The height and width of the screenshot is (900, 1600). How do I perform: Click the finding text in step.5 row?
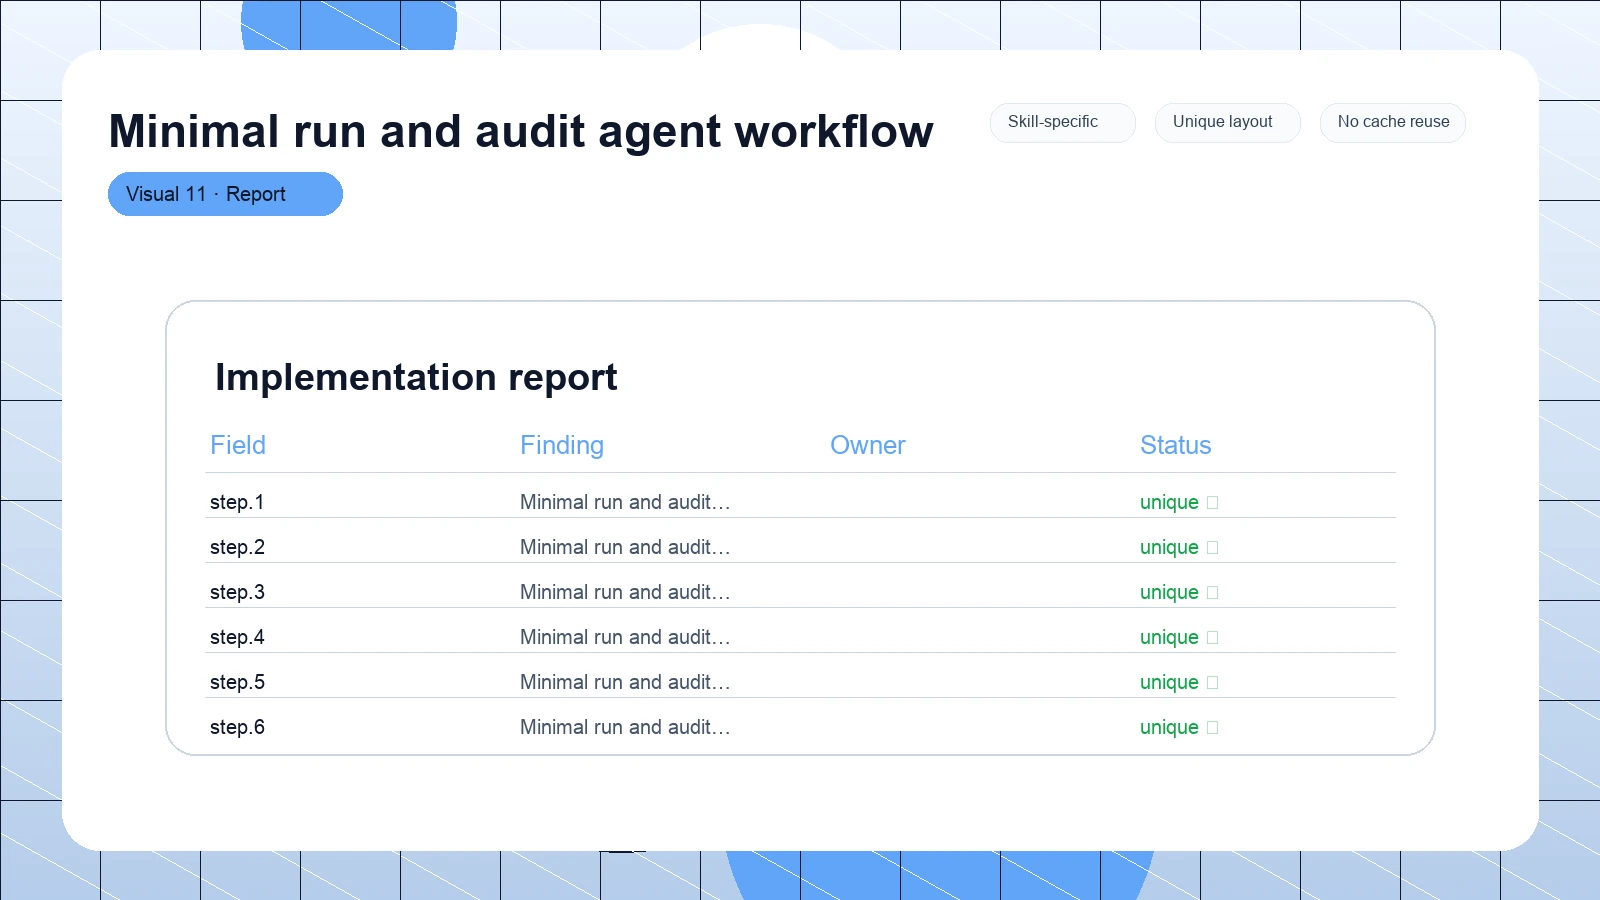click(625, 682)
